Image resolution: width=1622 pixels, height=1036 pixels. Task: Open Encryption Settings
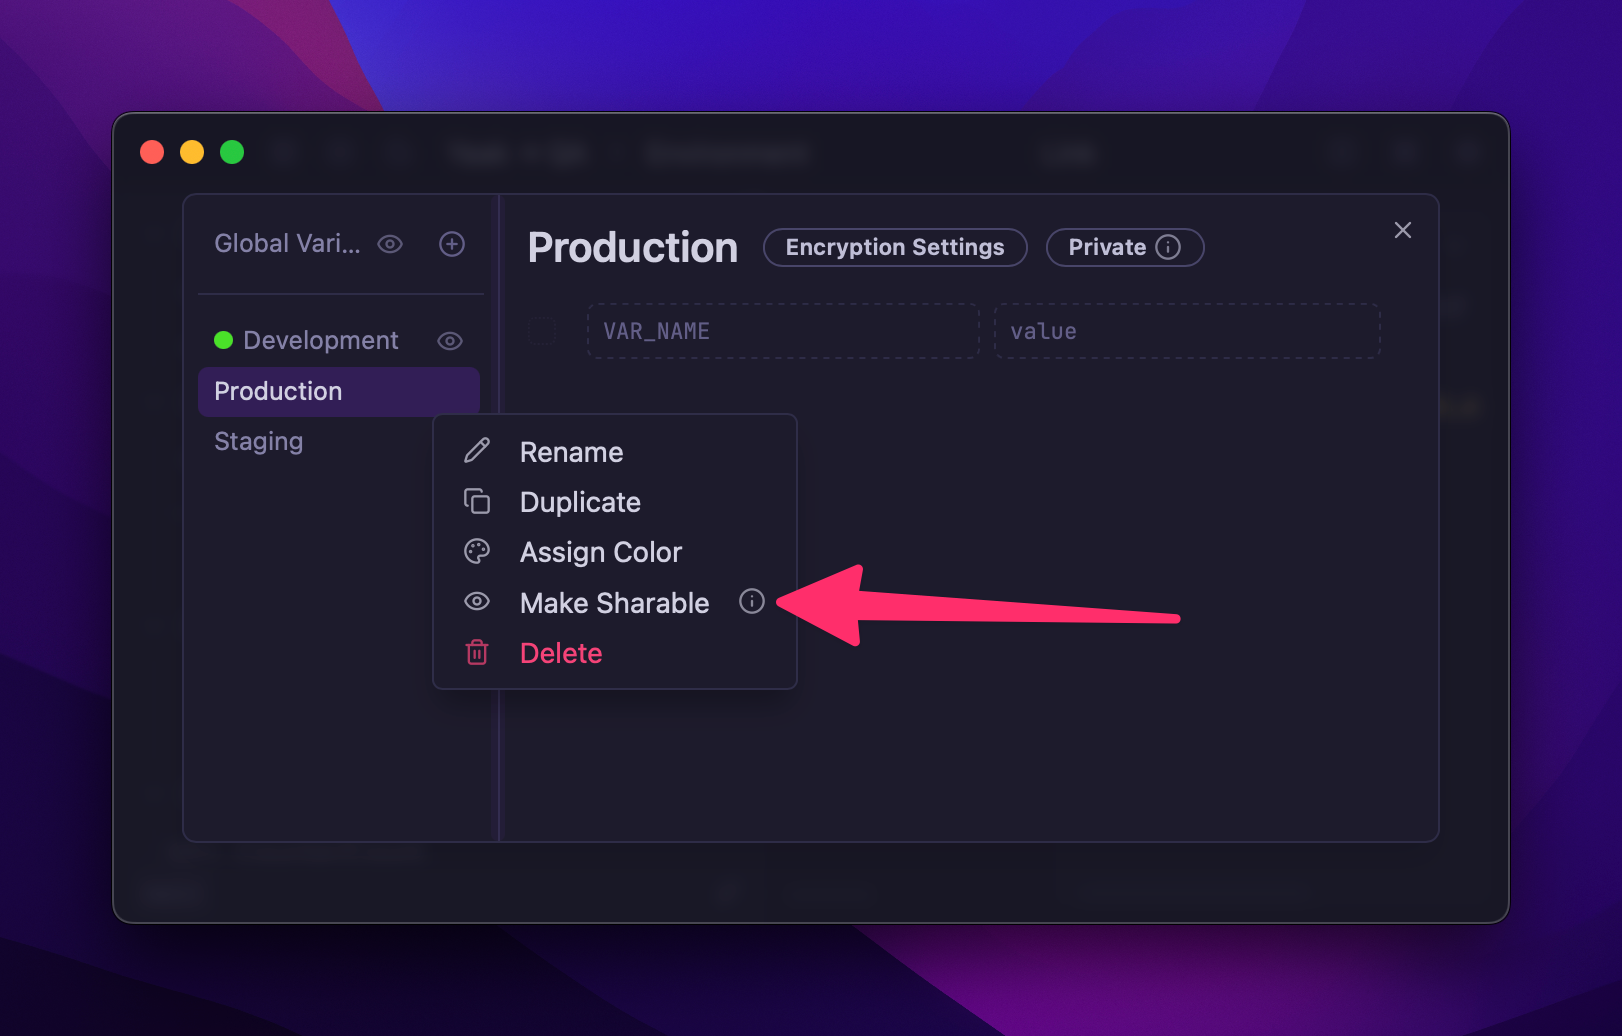[894, 247]
